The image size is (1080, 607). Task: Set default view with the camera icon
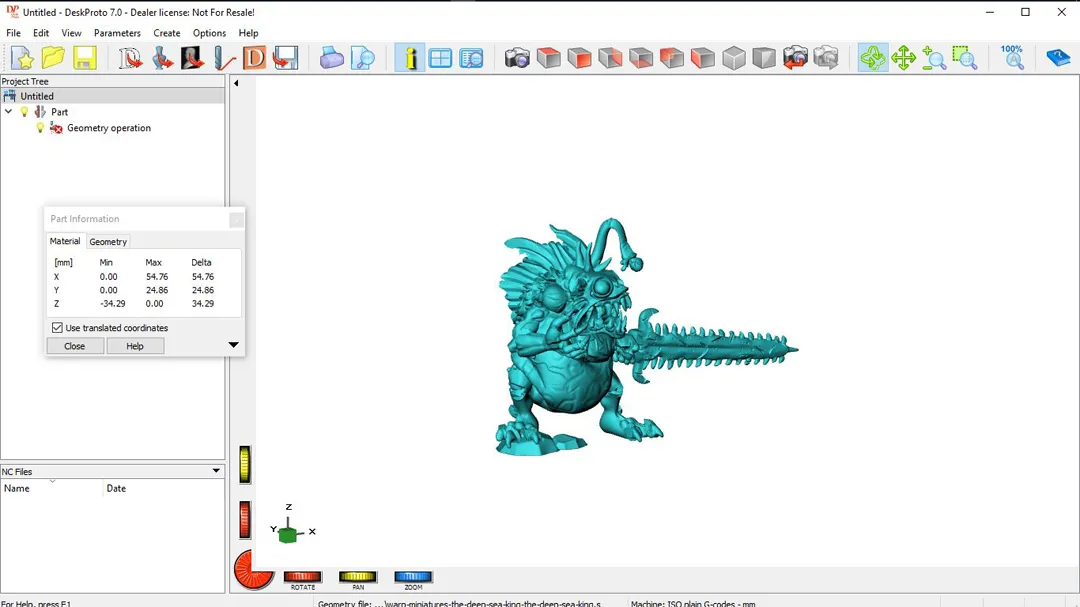coord(517,58)
